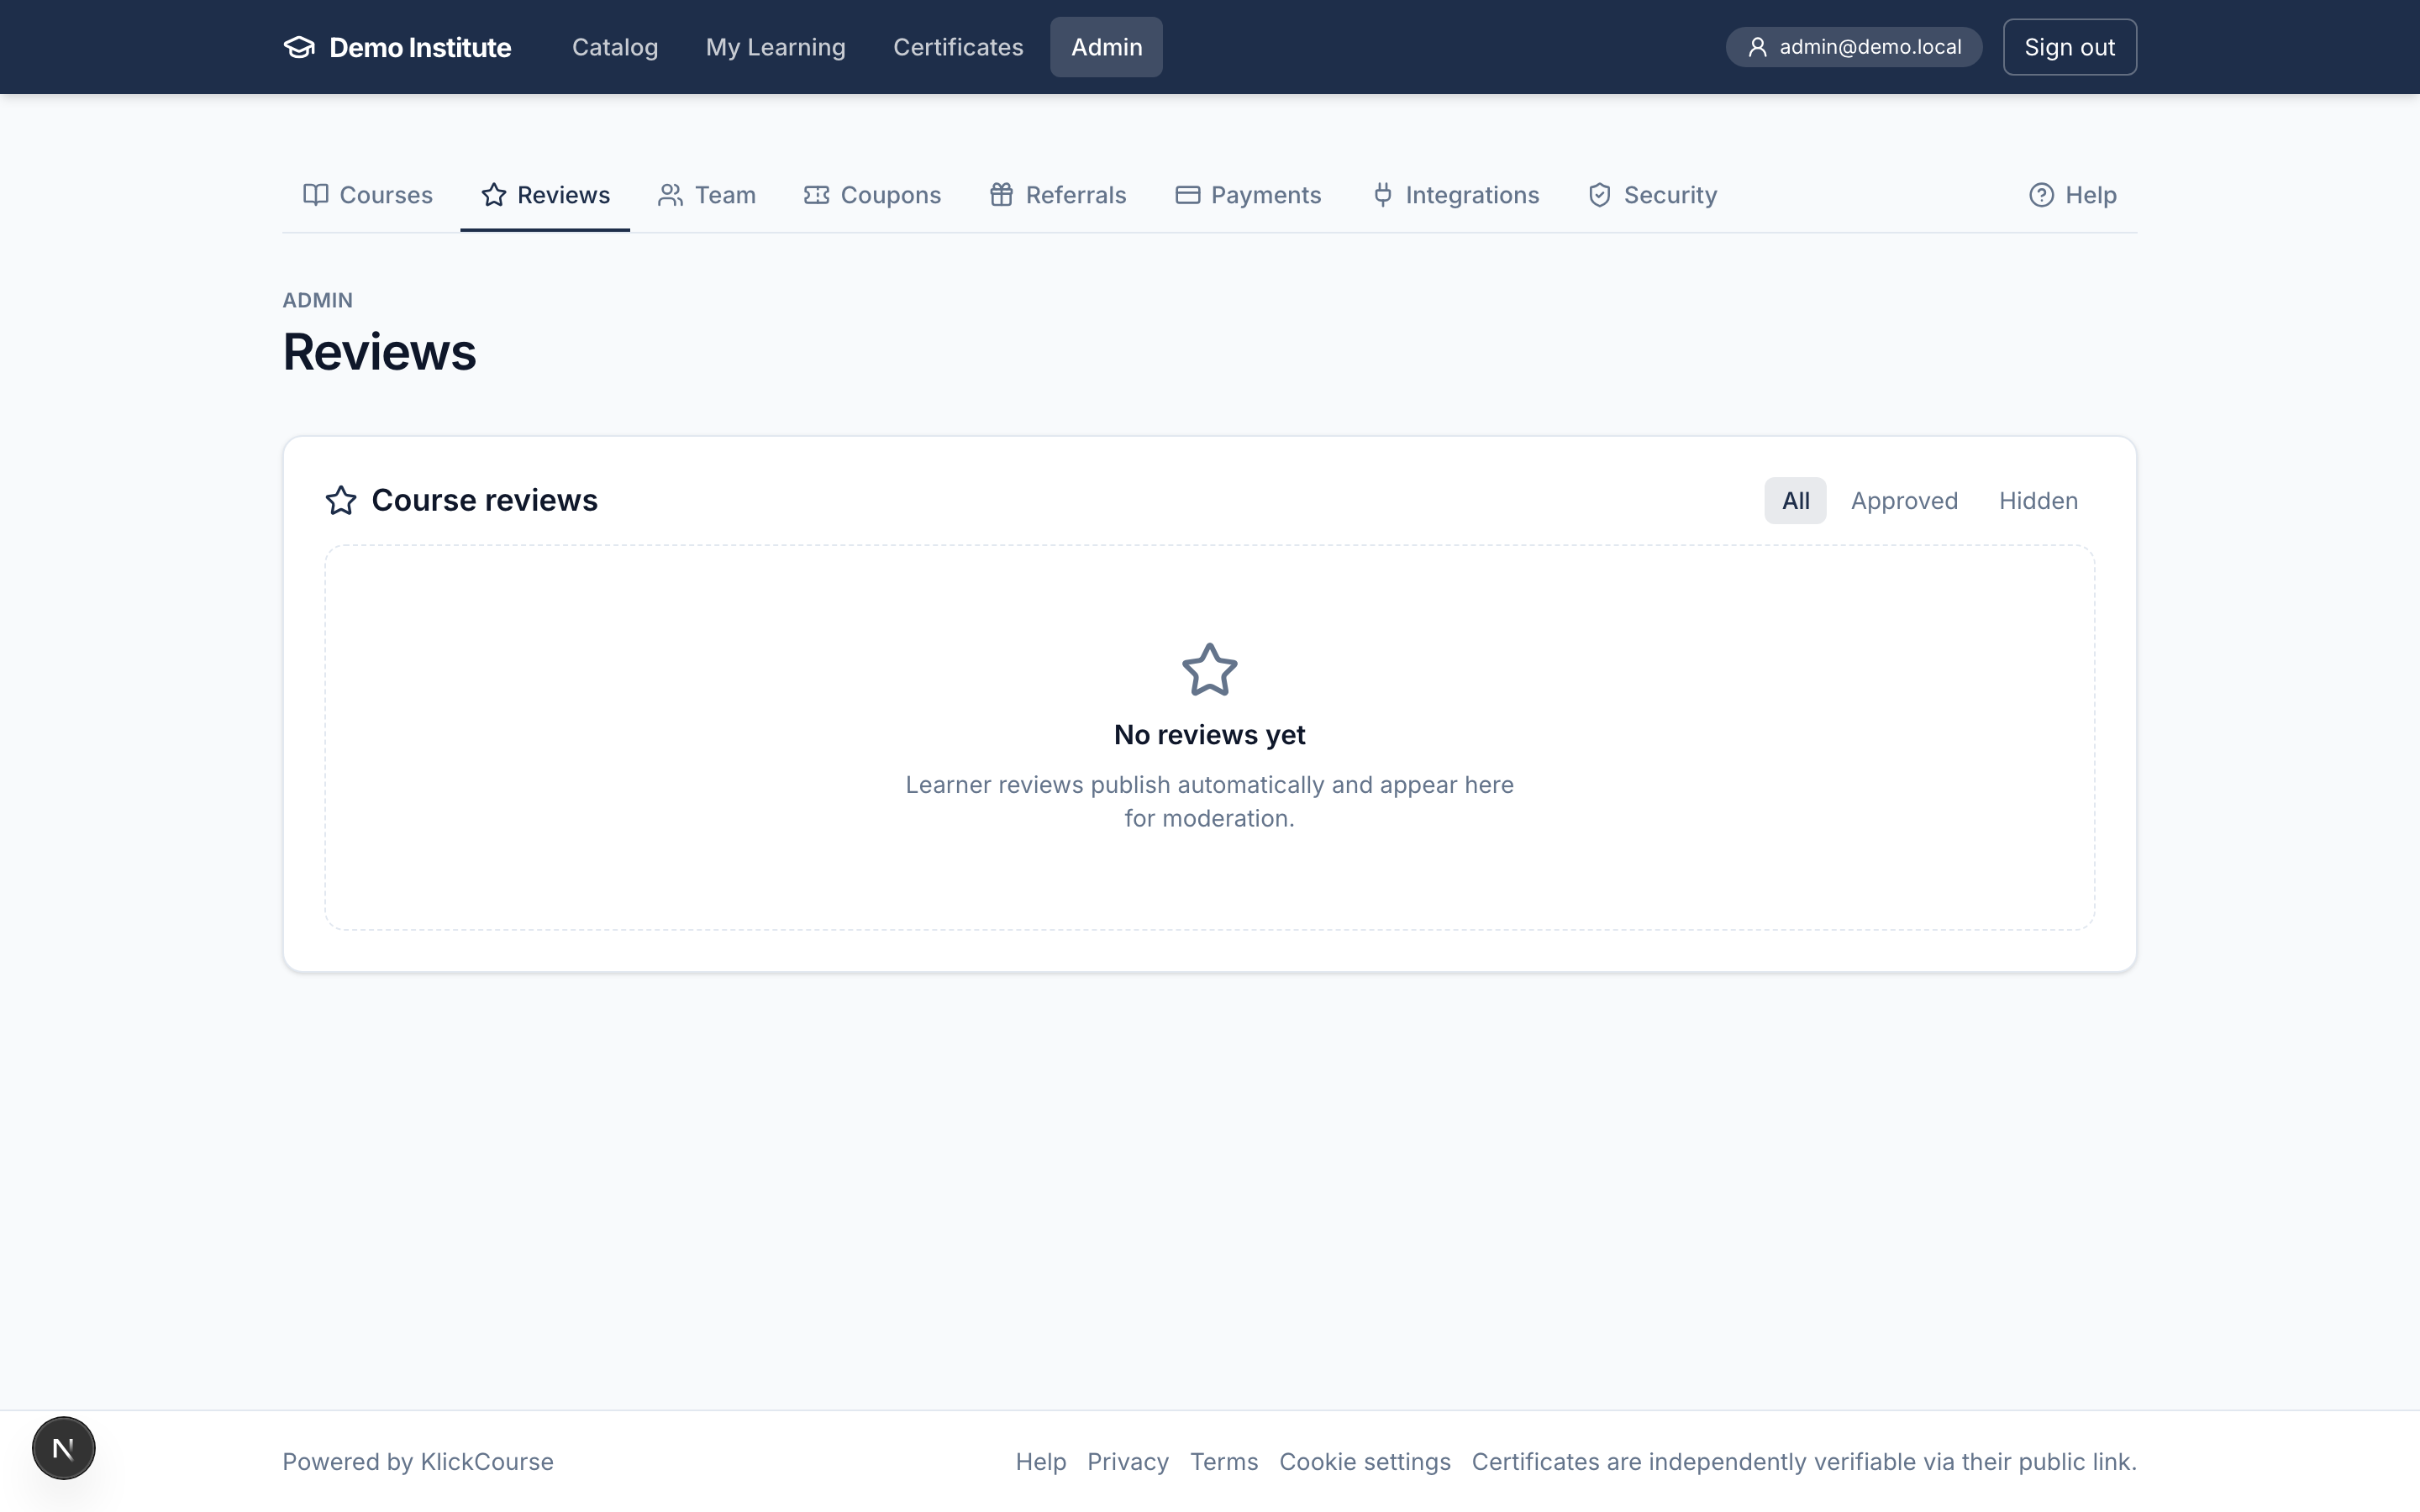This screenshot has width=2420, height=1512.
Task: Click the Learner reviews publish automatically description
Action: click(x=1210, y=801)
